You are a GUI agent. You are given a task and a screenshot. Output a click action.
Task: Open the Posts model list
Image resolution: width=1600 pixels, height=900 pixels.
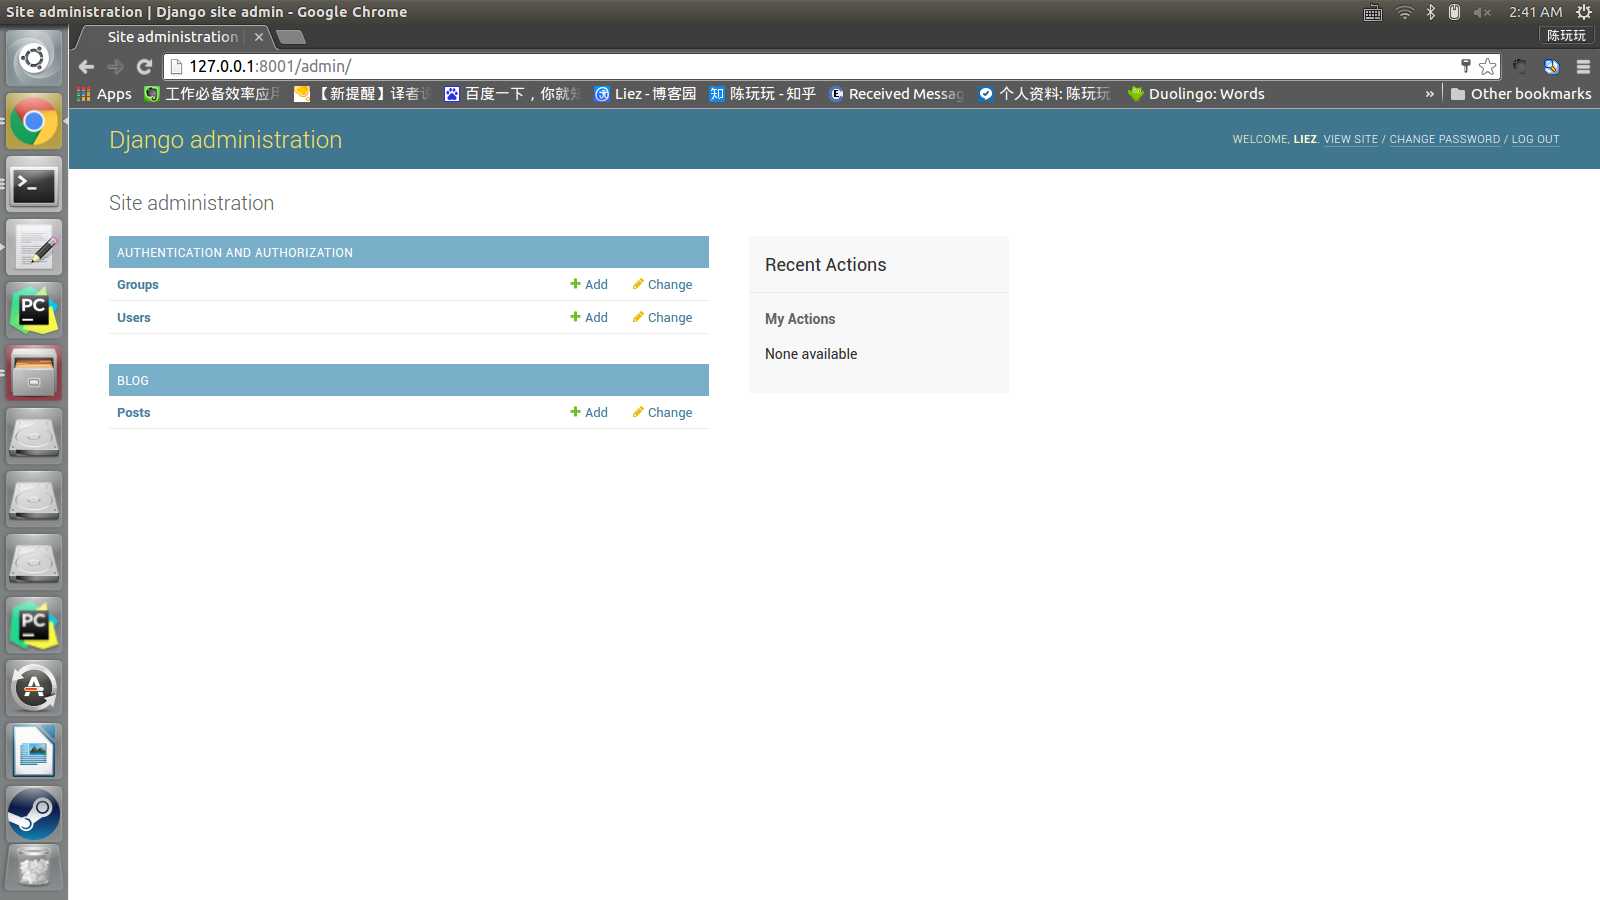(134, 413)
